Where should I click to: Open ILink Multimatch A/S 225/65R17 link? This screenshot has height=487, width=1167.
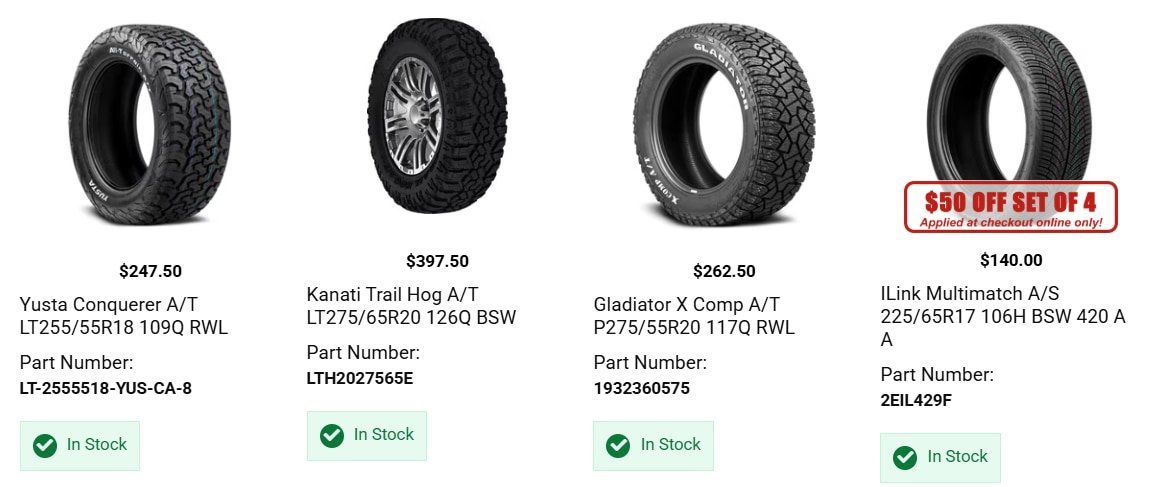tap(1003, 316)
